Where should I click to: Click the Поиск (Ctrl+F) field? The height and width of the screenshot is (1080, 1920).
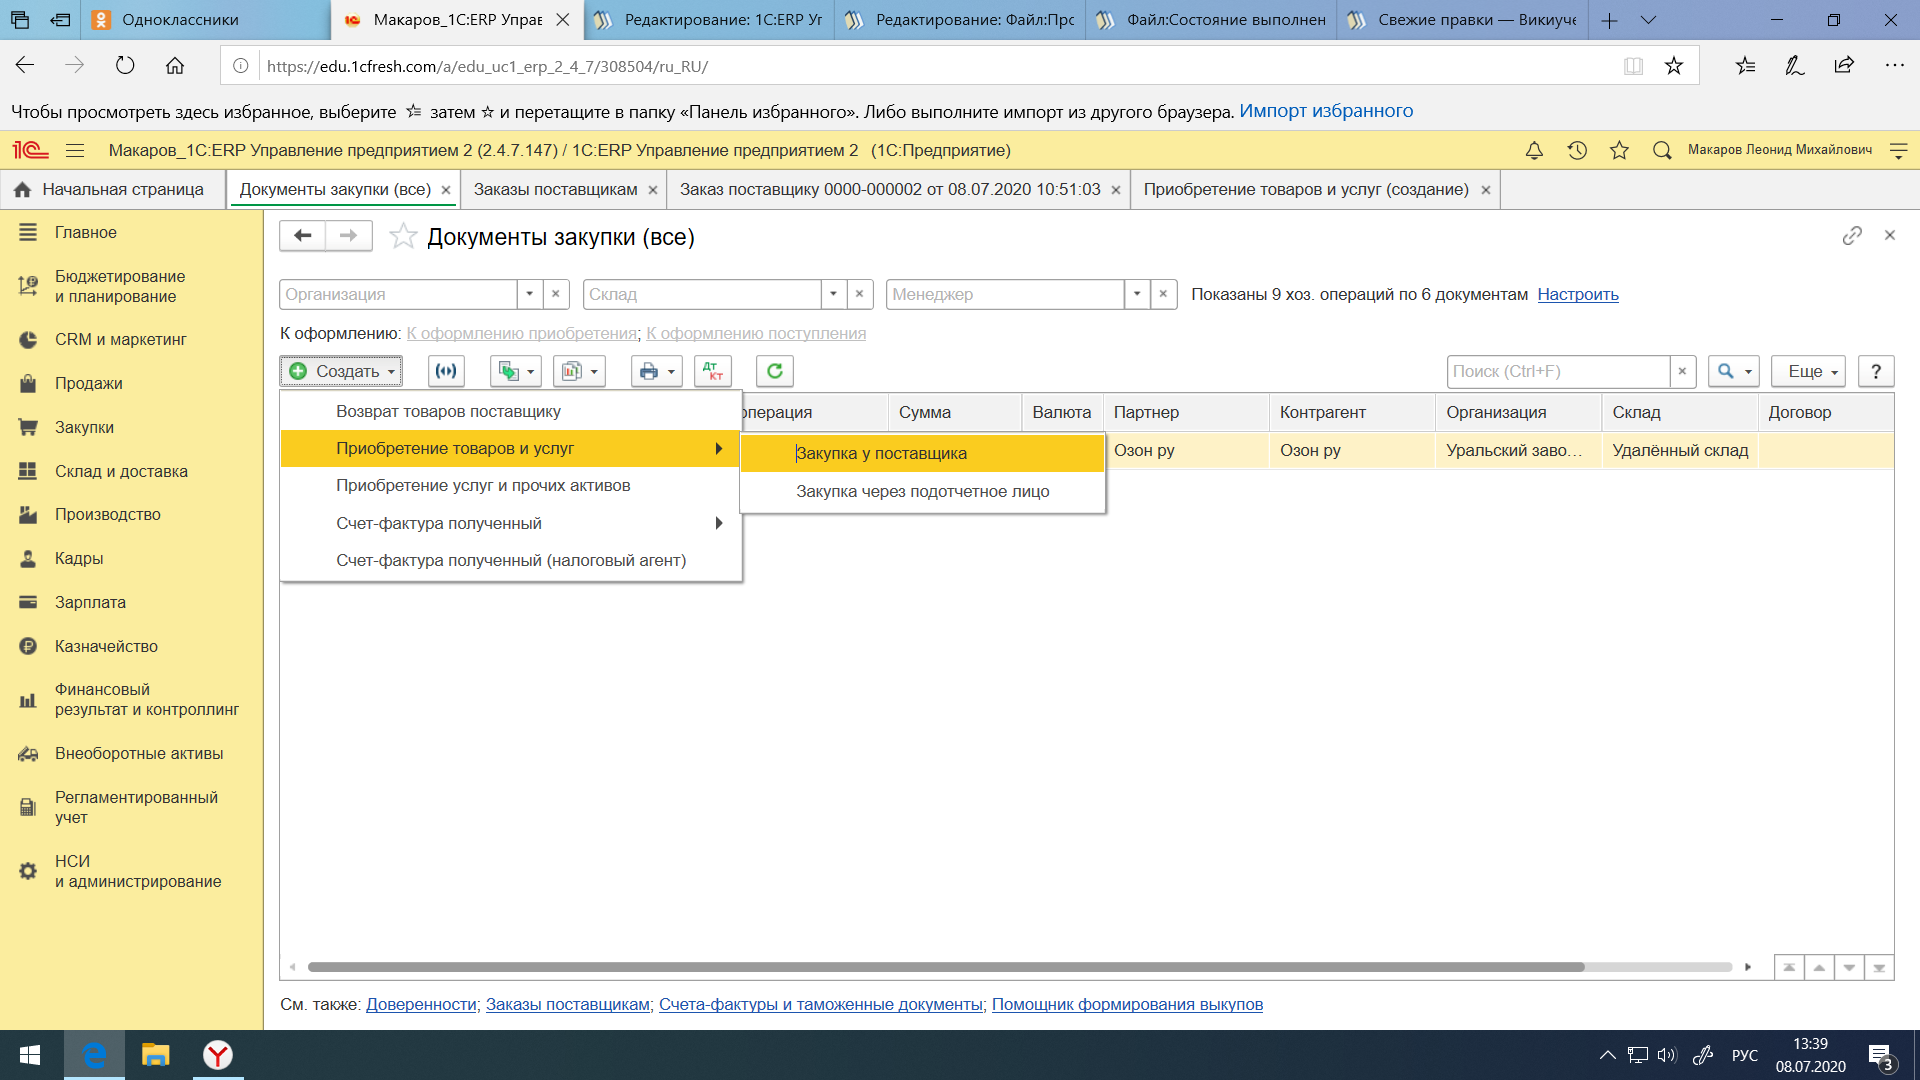(1558, 371)
